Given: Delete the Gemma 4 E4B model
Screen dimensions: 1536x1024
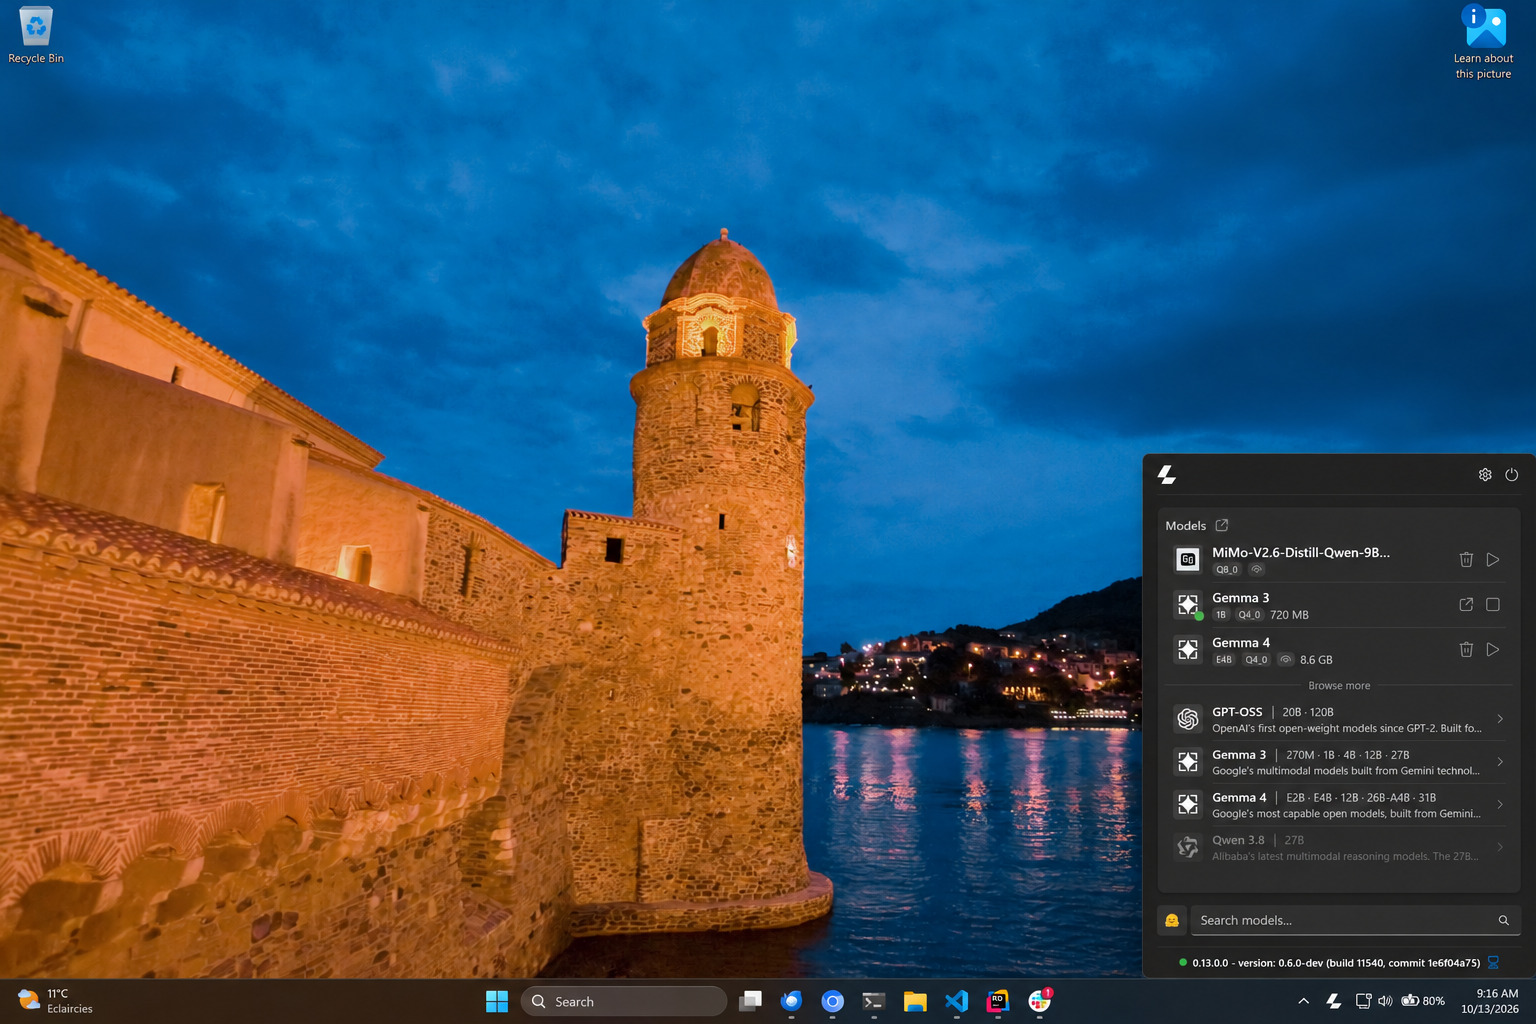Looking at the screenshot, I should [1466, 650].
